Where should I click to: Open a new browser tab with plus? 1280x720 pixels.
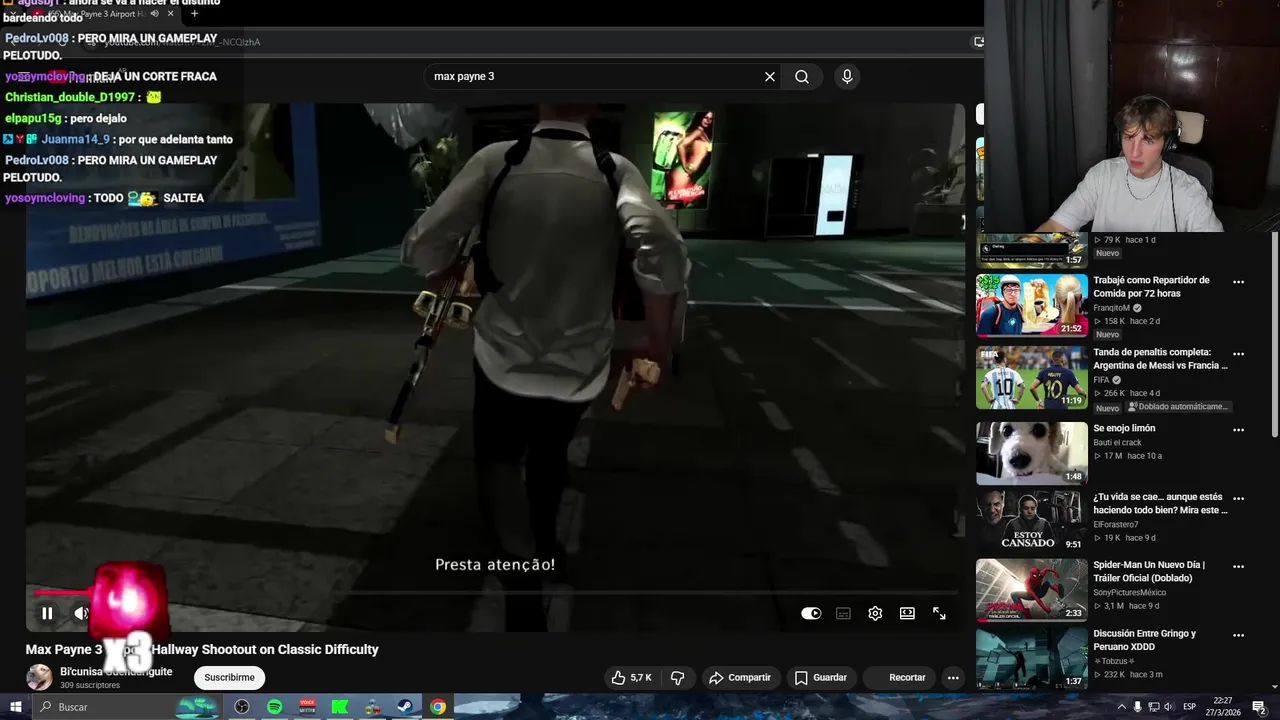pyautogui.click(x=194, y=14)
